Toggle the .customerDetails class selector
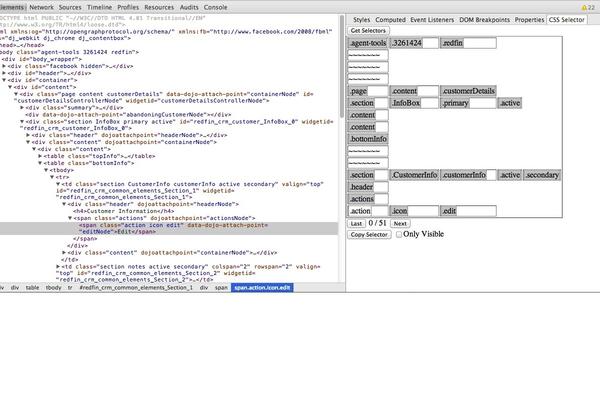This screenshot has width=600, height=400. coord(468,91)
